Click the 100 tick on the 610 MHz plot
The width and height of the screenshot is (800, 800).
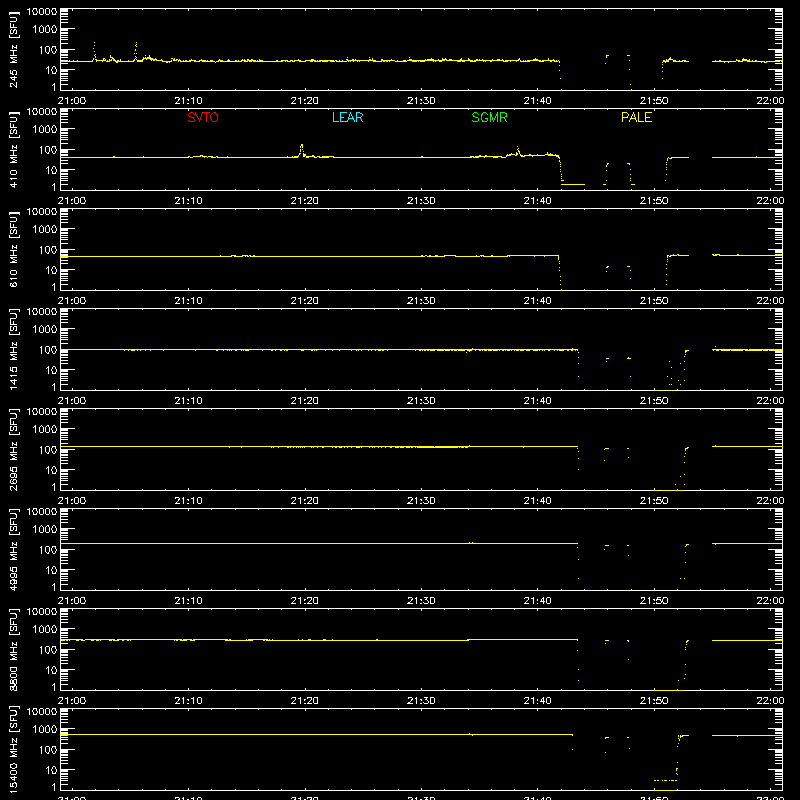coord(48,250)
